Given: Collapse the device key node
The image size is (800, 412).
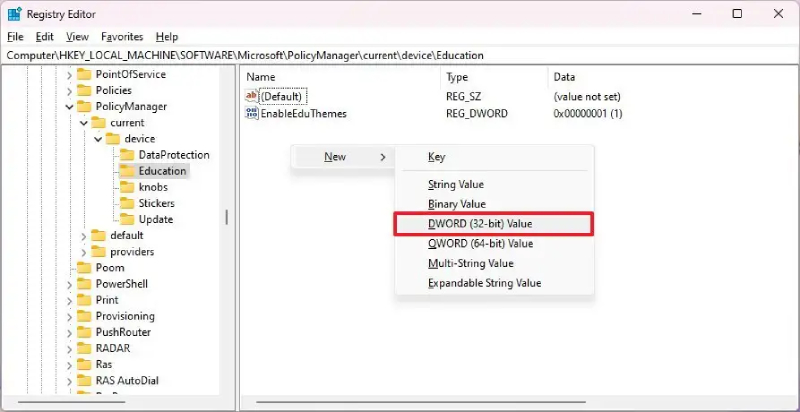Looking at the screenshot, I should pyautogui.click(x=98, y=139).
